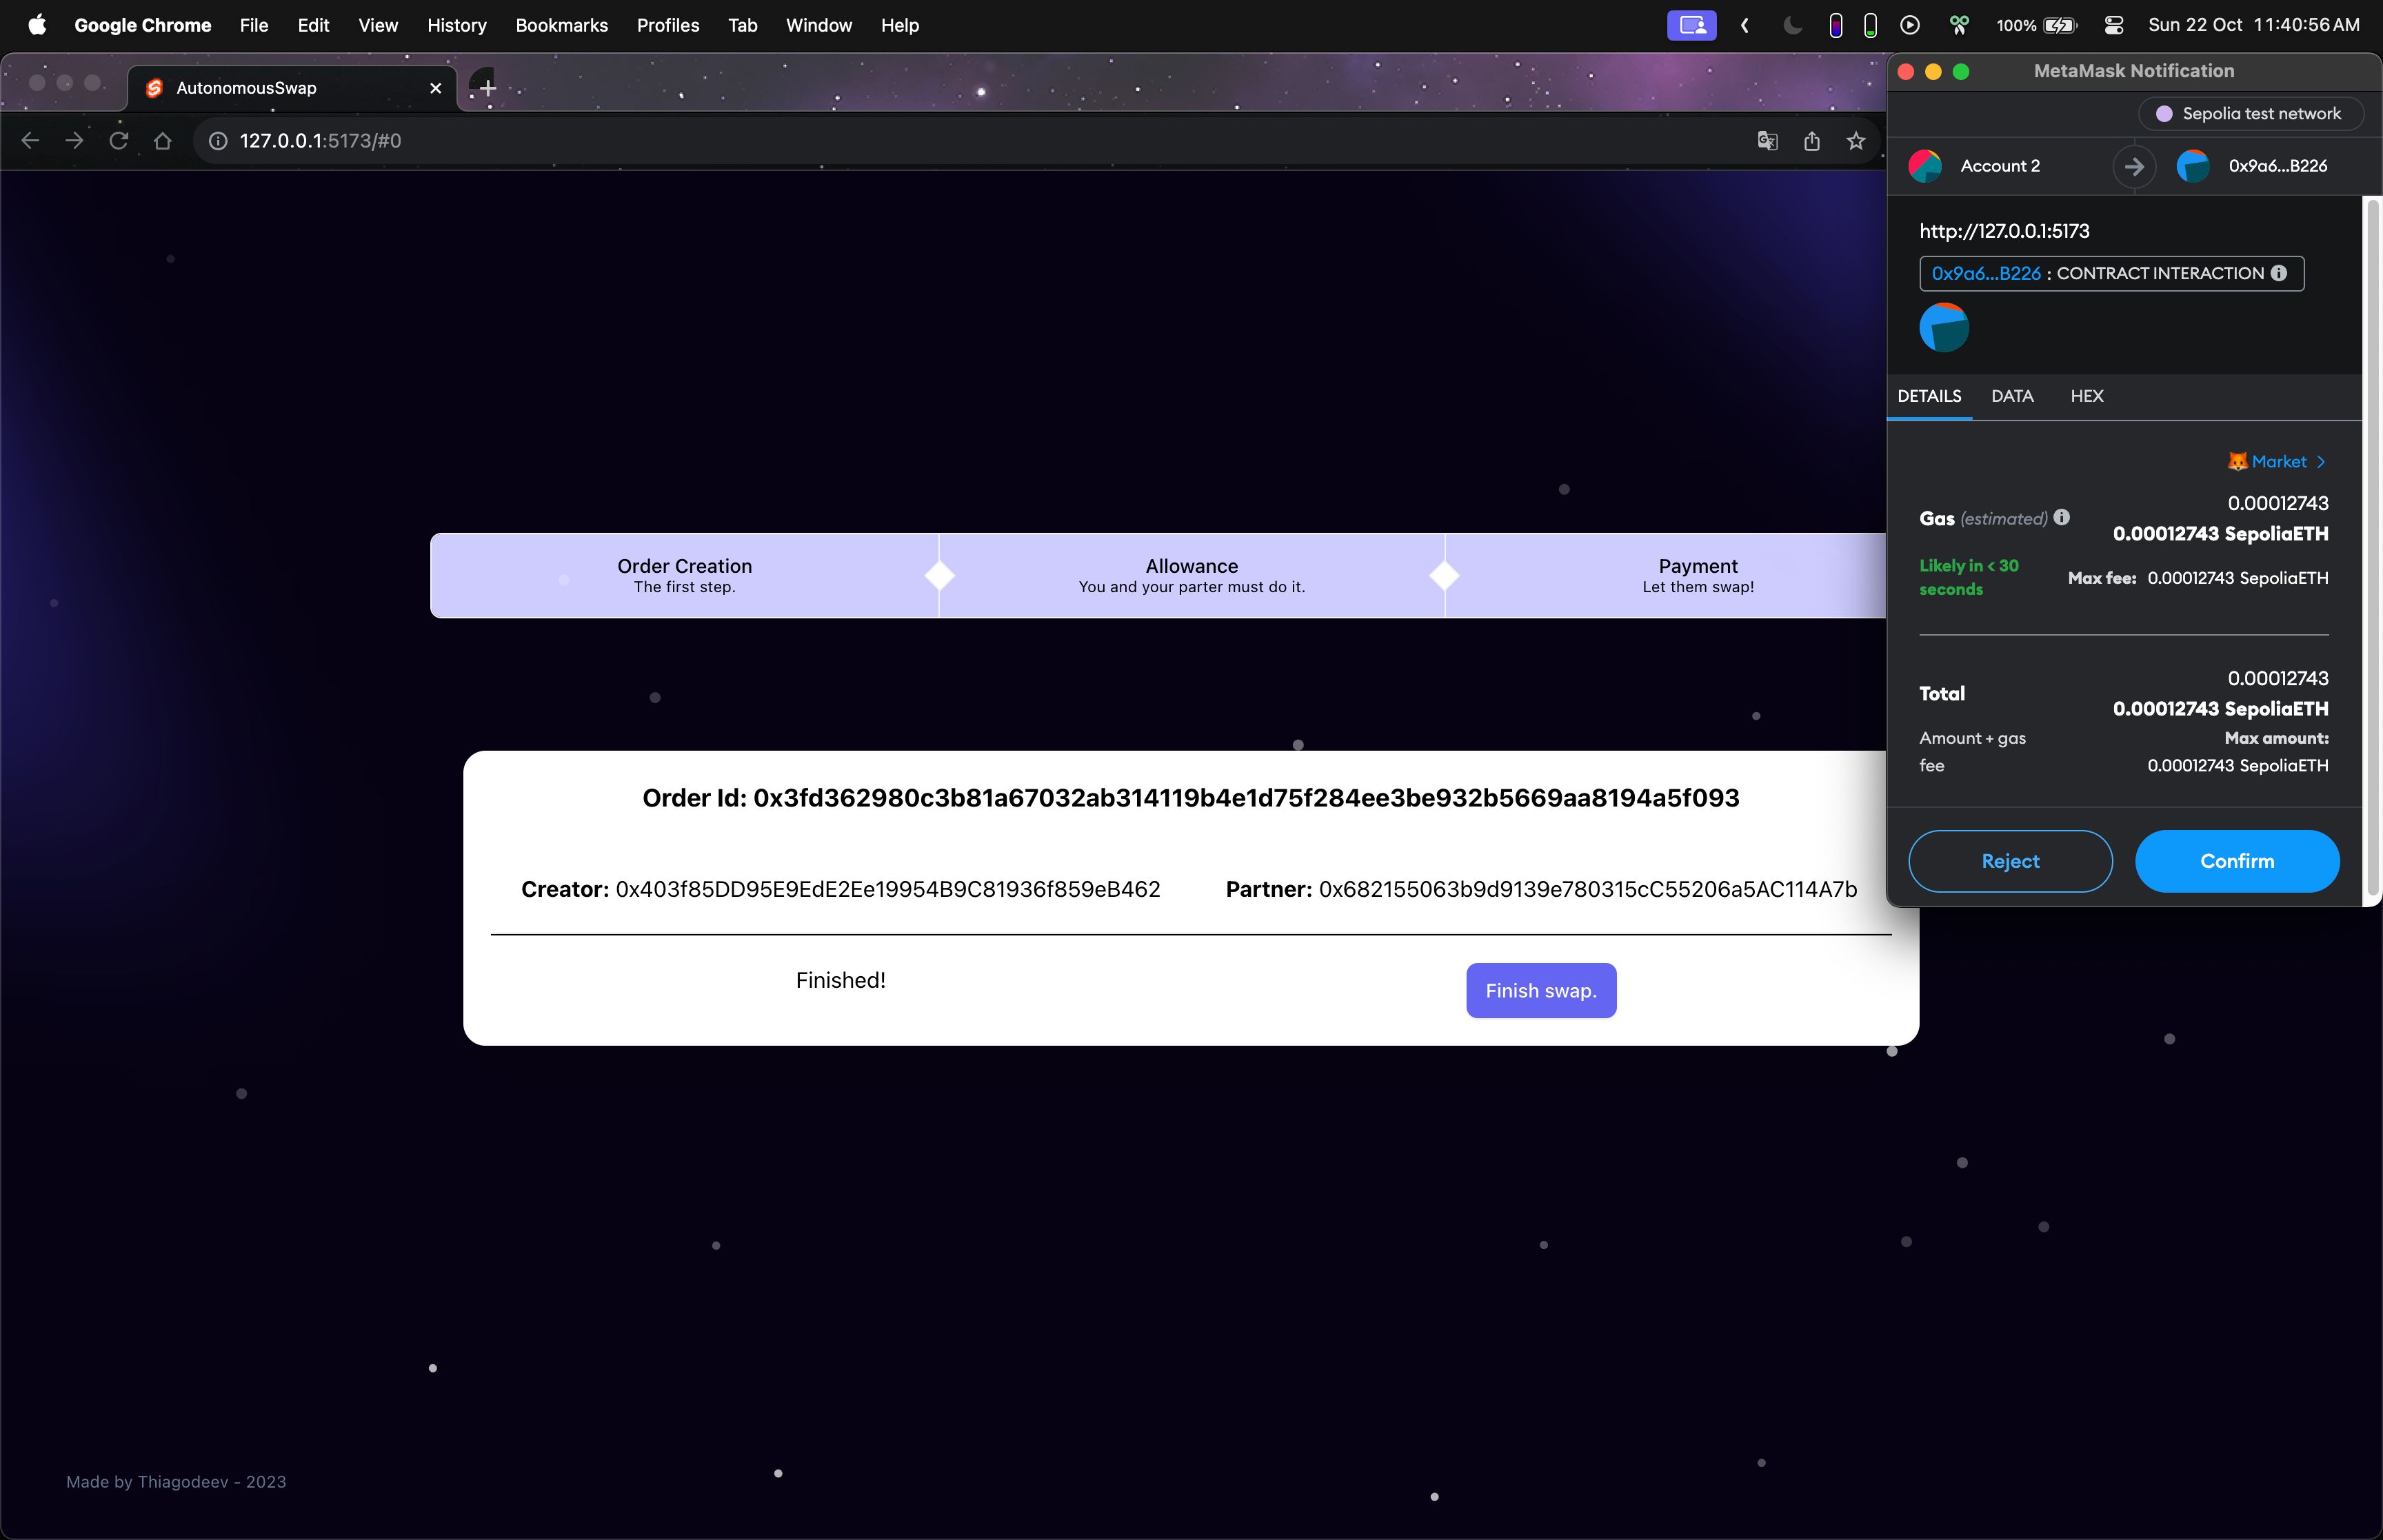The width and height of the screenshot is (2383, 1540).
Task: Open the View menu
Action: click(378, 25)
